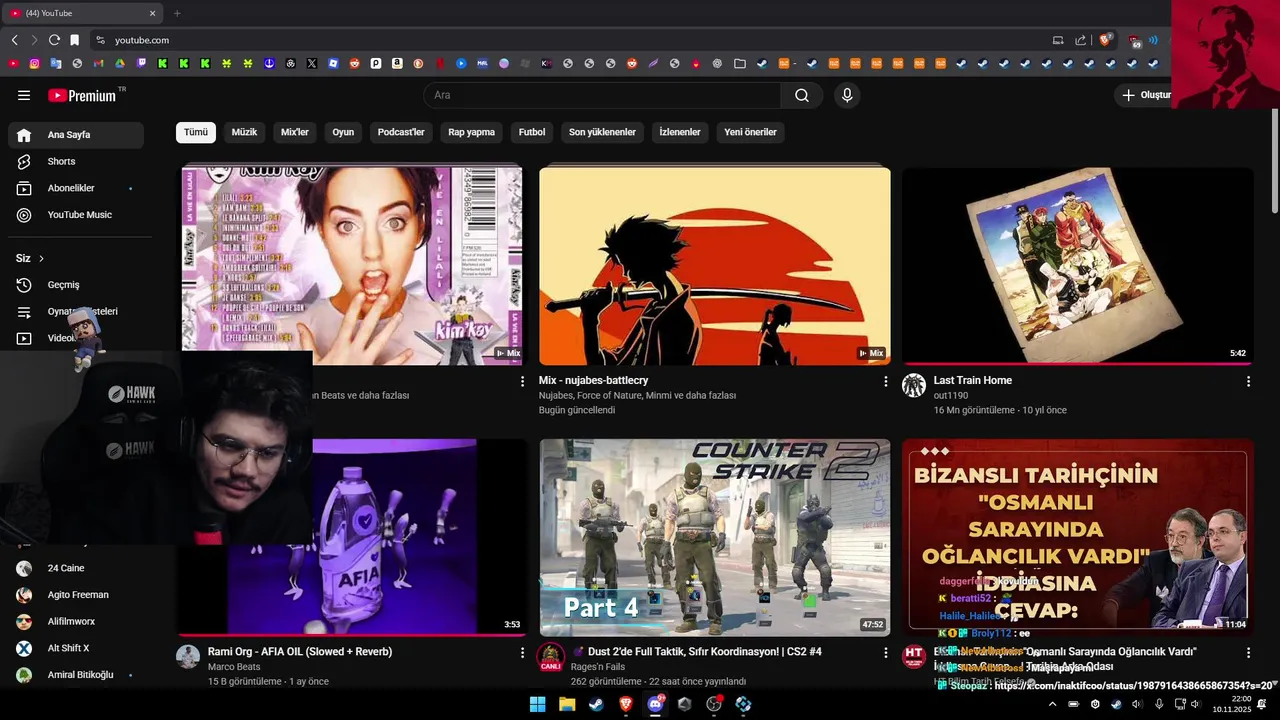Open the X bookmark in bookmarks bar
This screenshot has width=1280, height=720.
312,63
